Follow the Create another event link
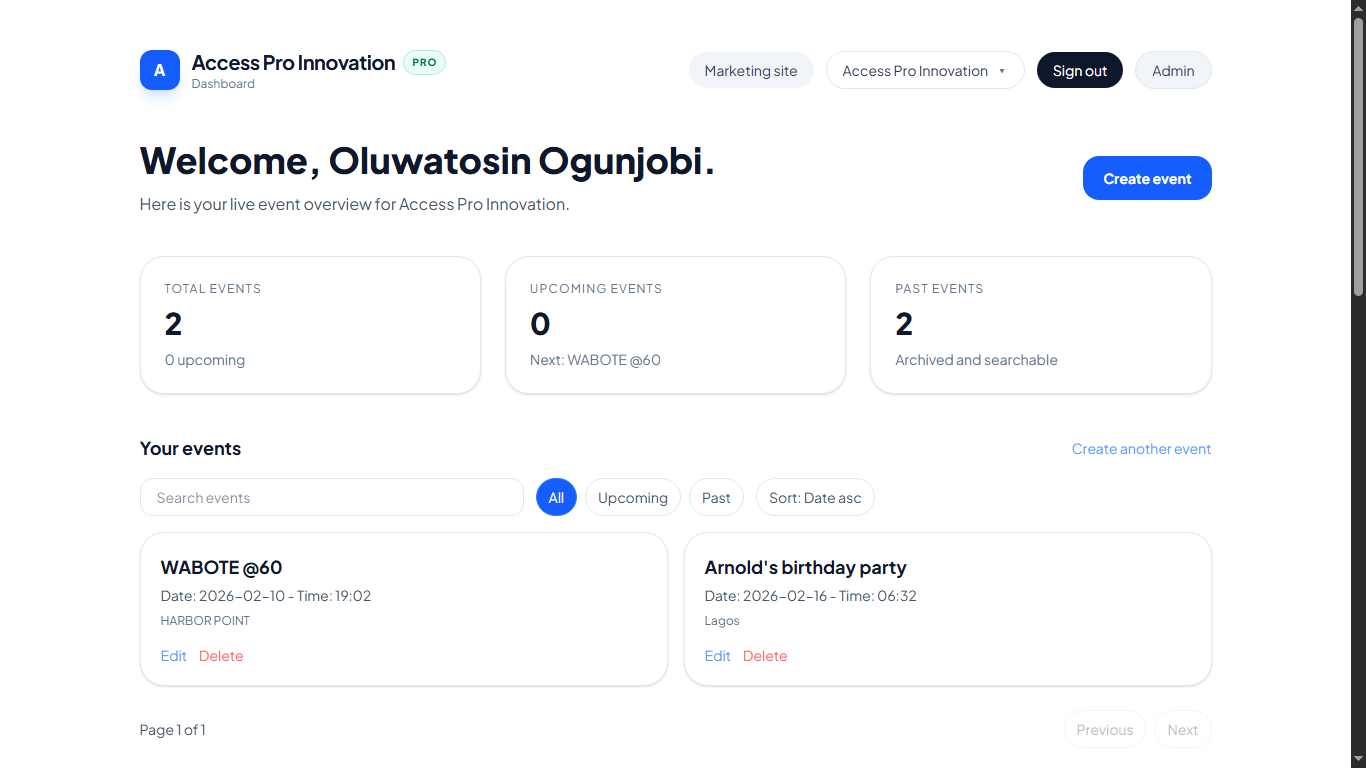Screen dimensions: 1366x768 [x=1141, y=449]
